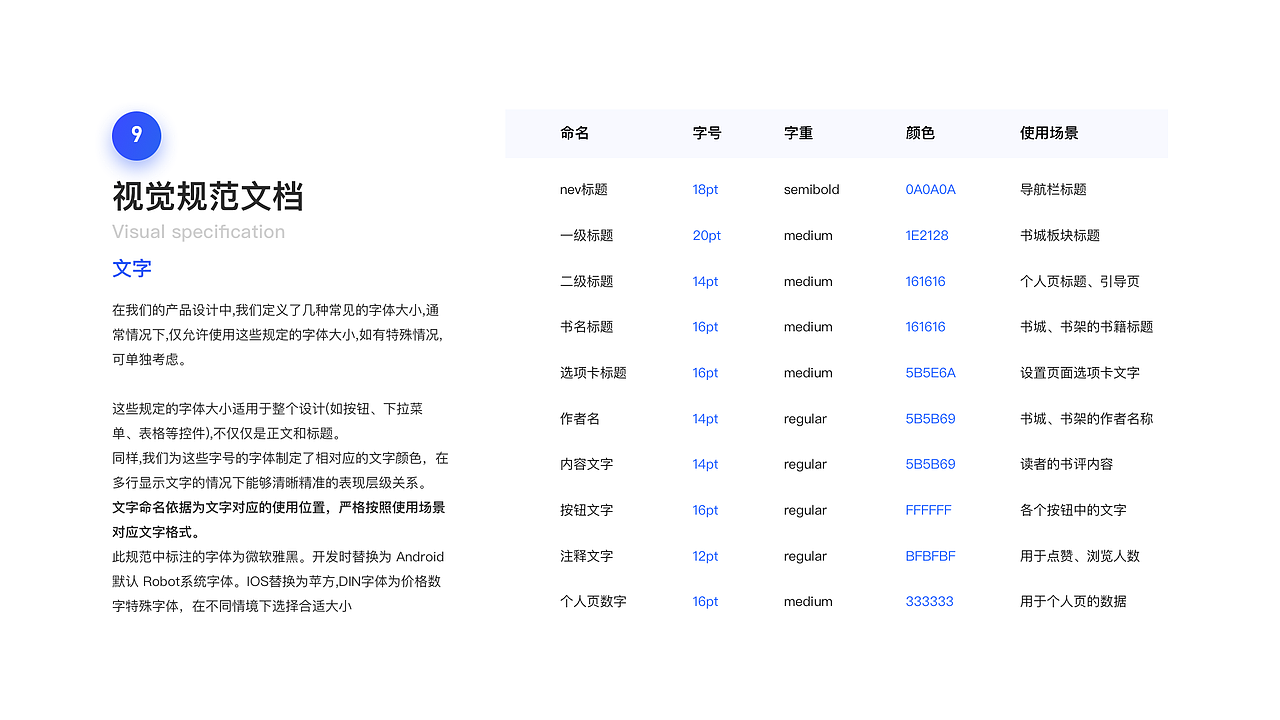Click 5B5B69 in the 作者名 row

(931, 419)
